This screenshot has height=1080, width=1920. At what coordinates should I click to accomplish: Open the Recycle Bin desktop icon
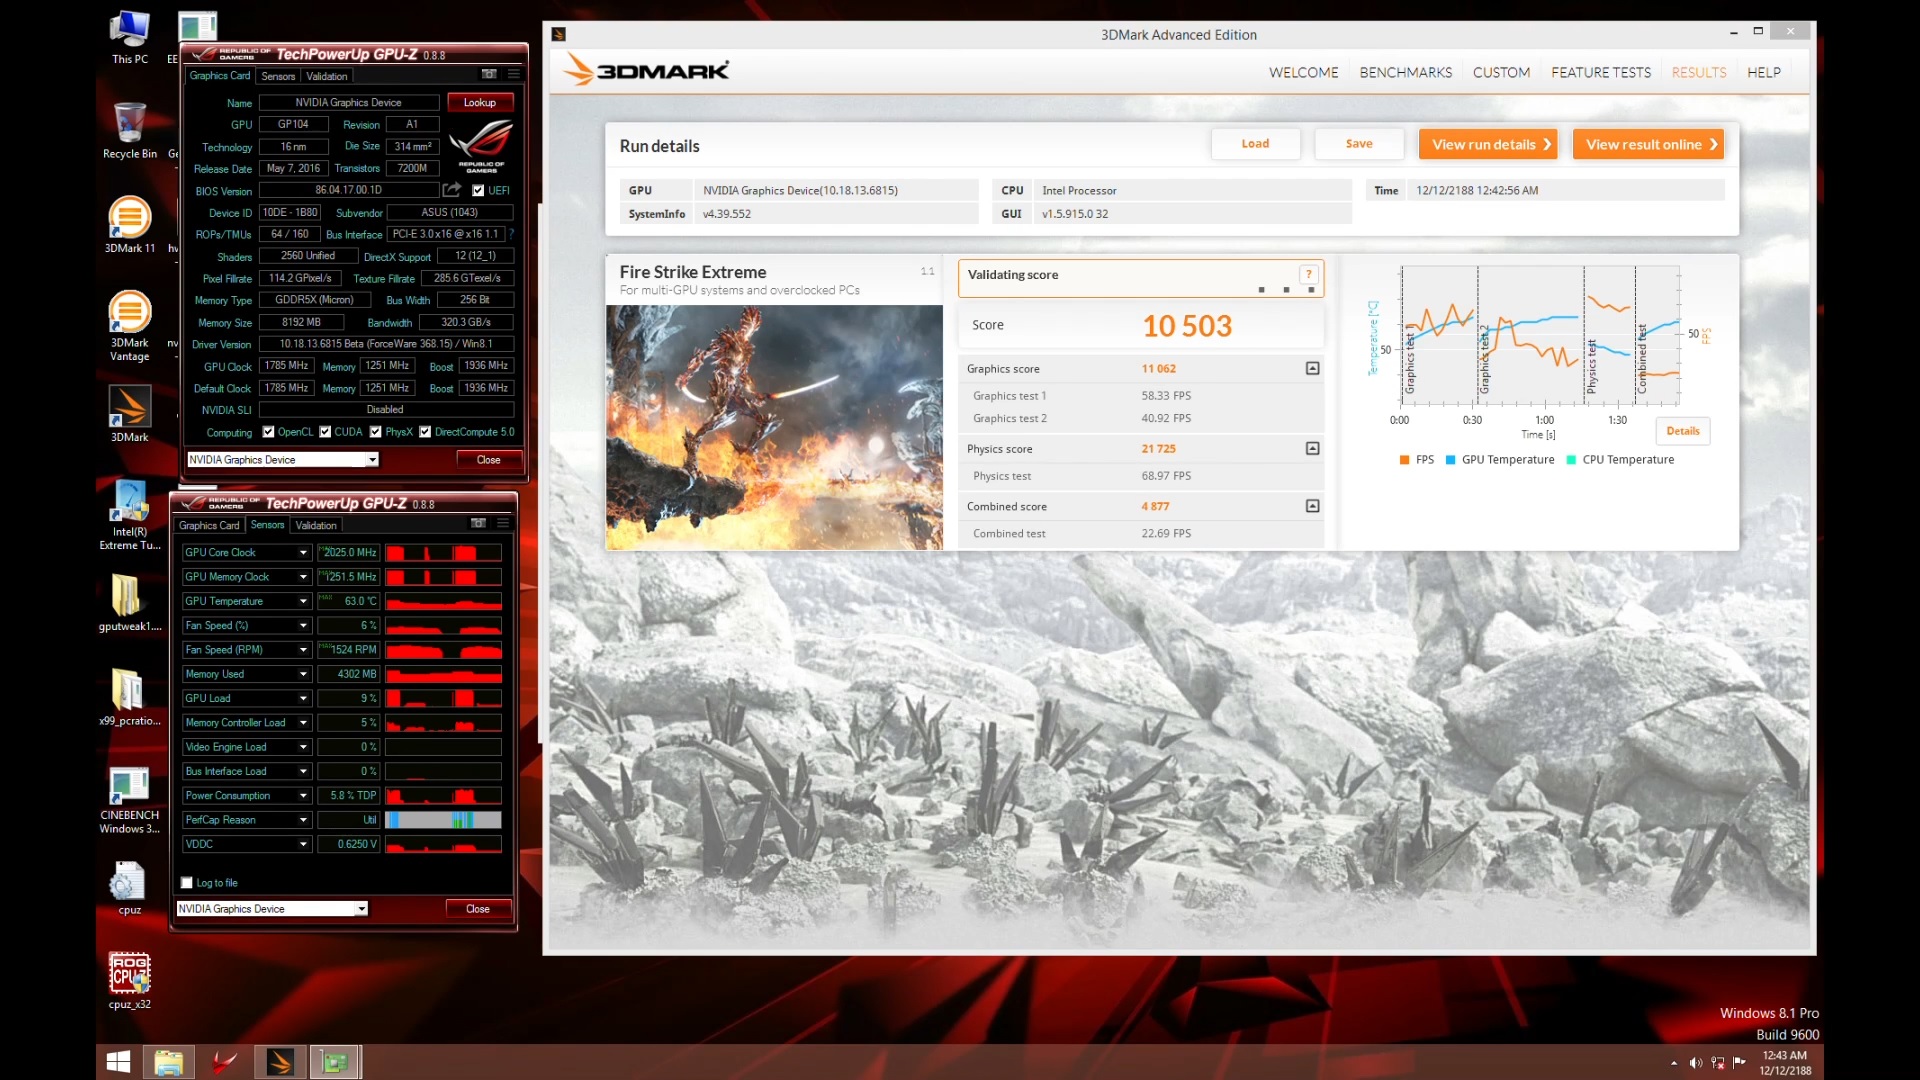(130, 130)
